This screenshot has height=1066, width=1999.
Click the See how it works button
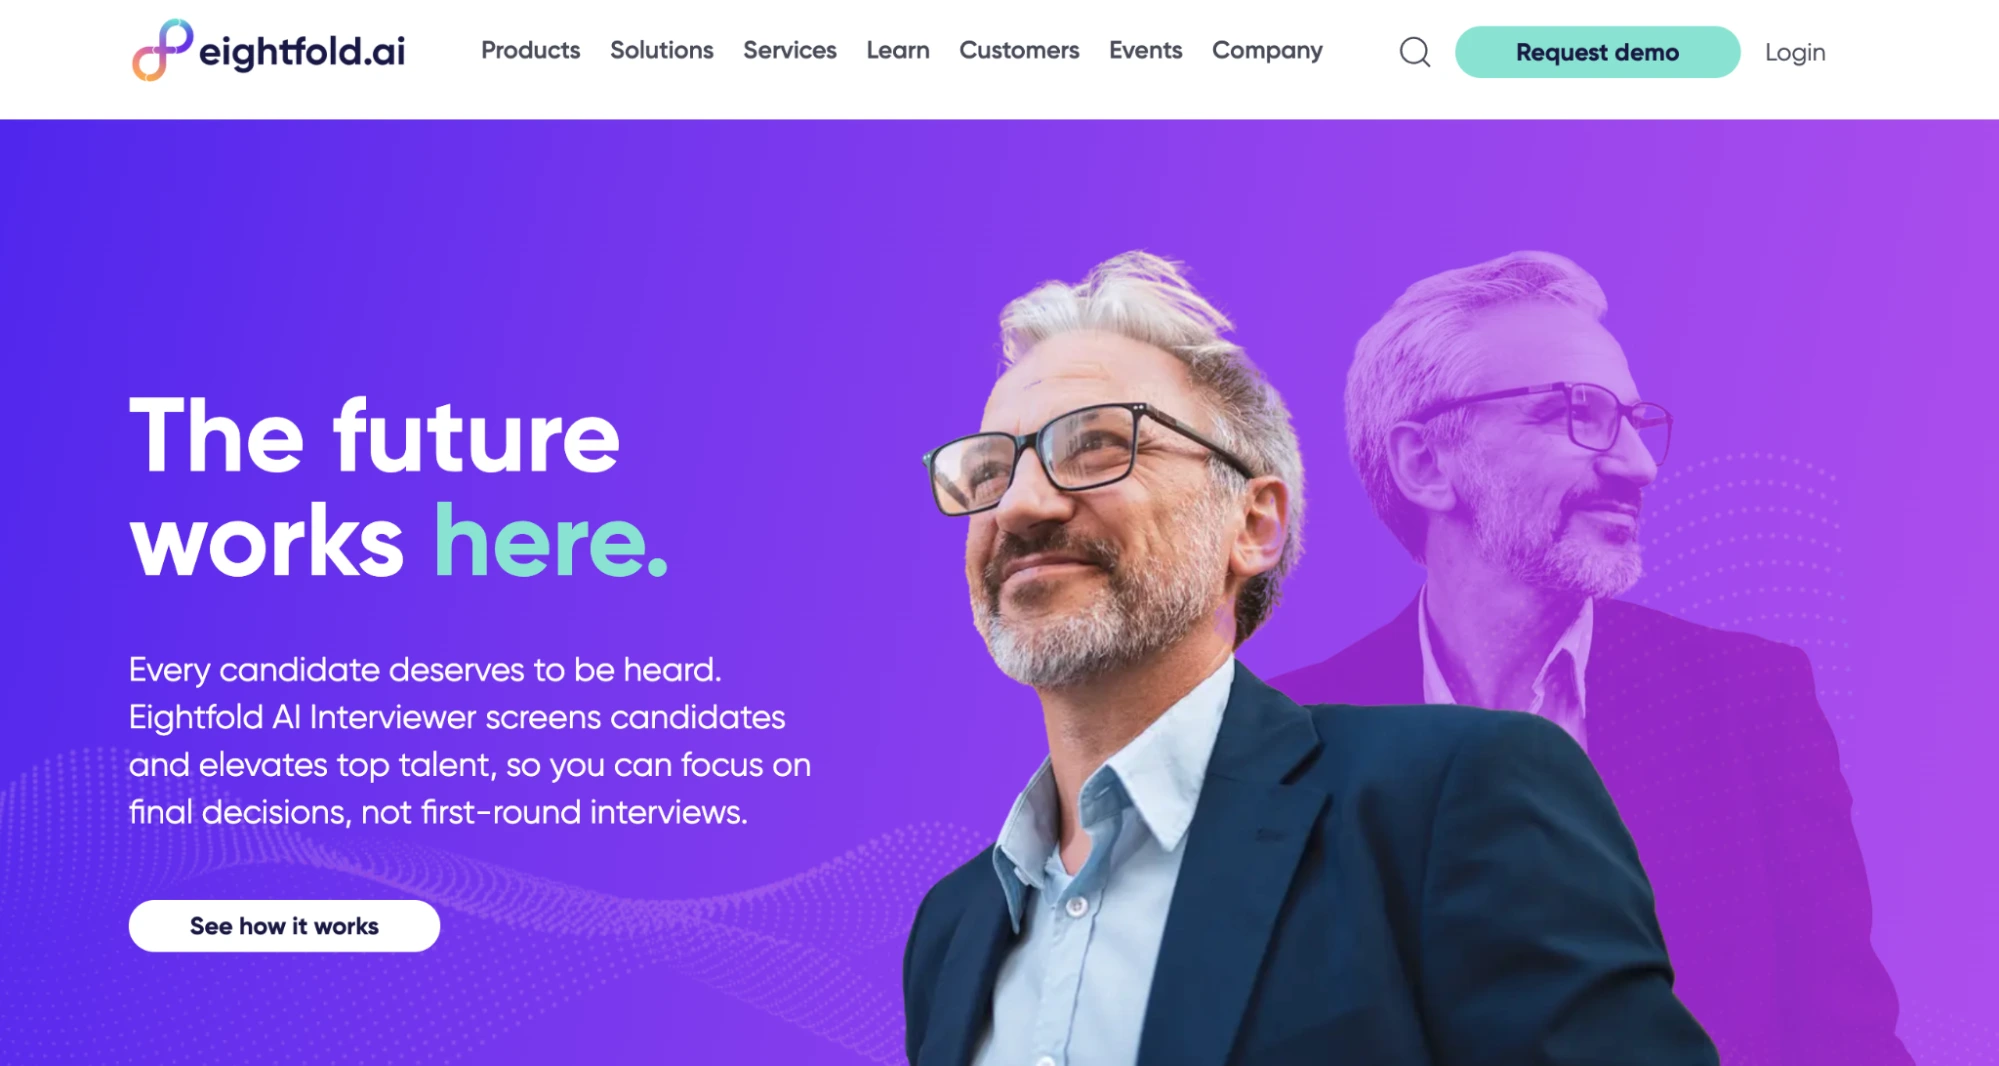coord(284,926)
